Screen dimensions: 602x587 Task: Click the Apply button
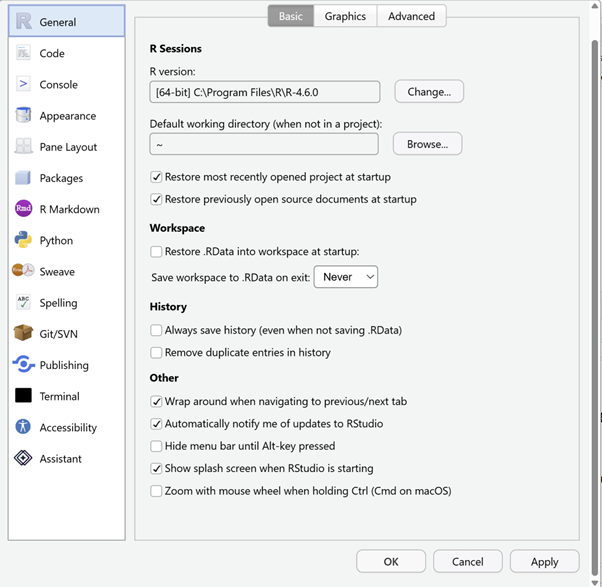pyautogui.click(x=544, y=562)
